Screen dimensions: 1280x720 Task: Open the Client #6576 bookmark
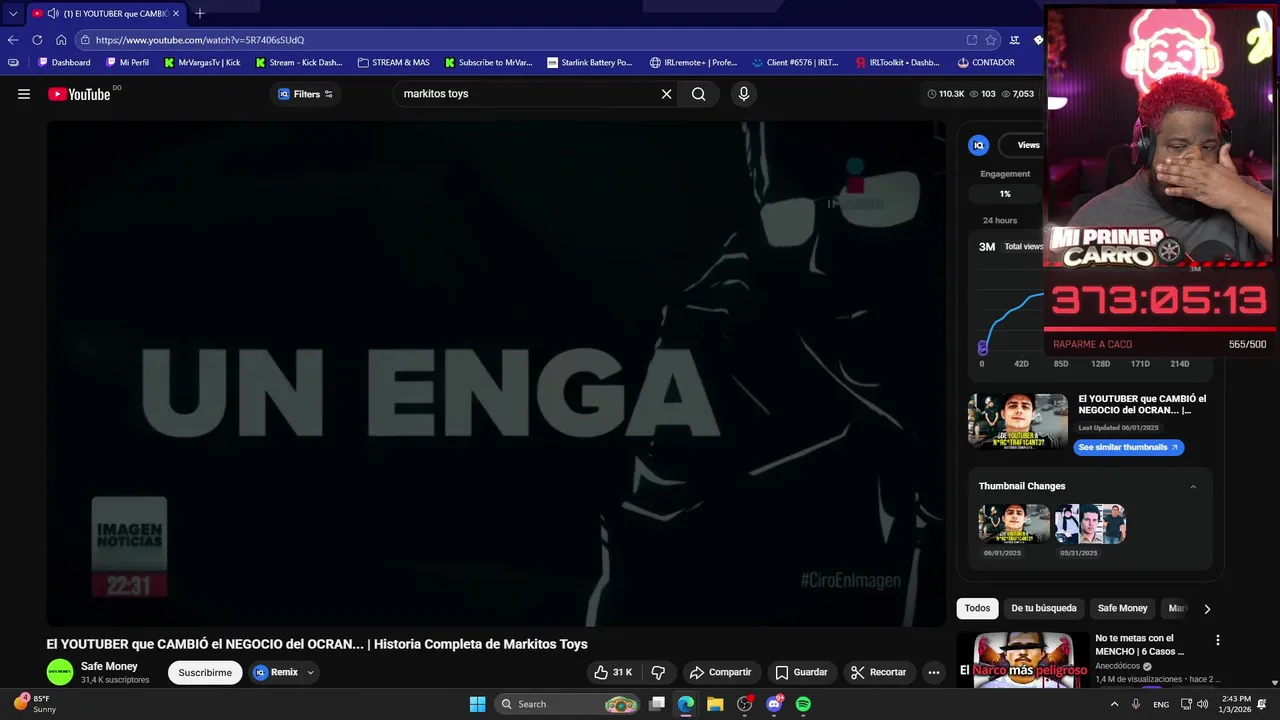(796, 62)
